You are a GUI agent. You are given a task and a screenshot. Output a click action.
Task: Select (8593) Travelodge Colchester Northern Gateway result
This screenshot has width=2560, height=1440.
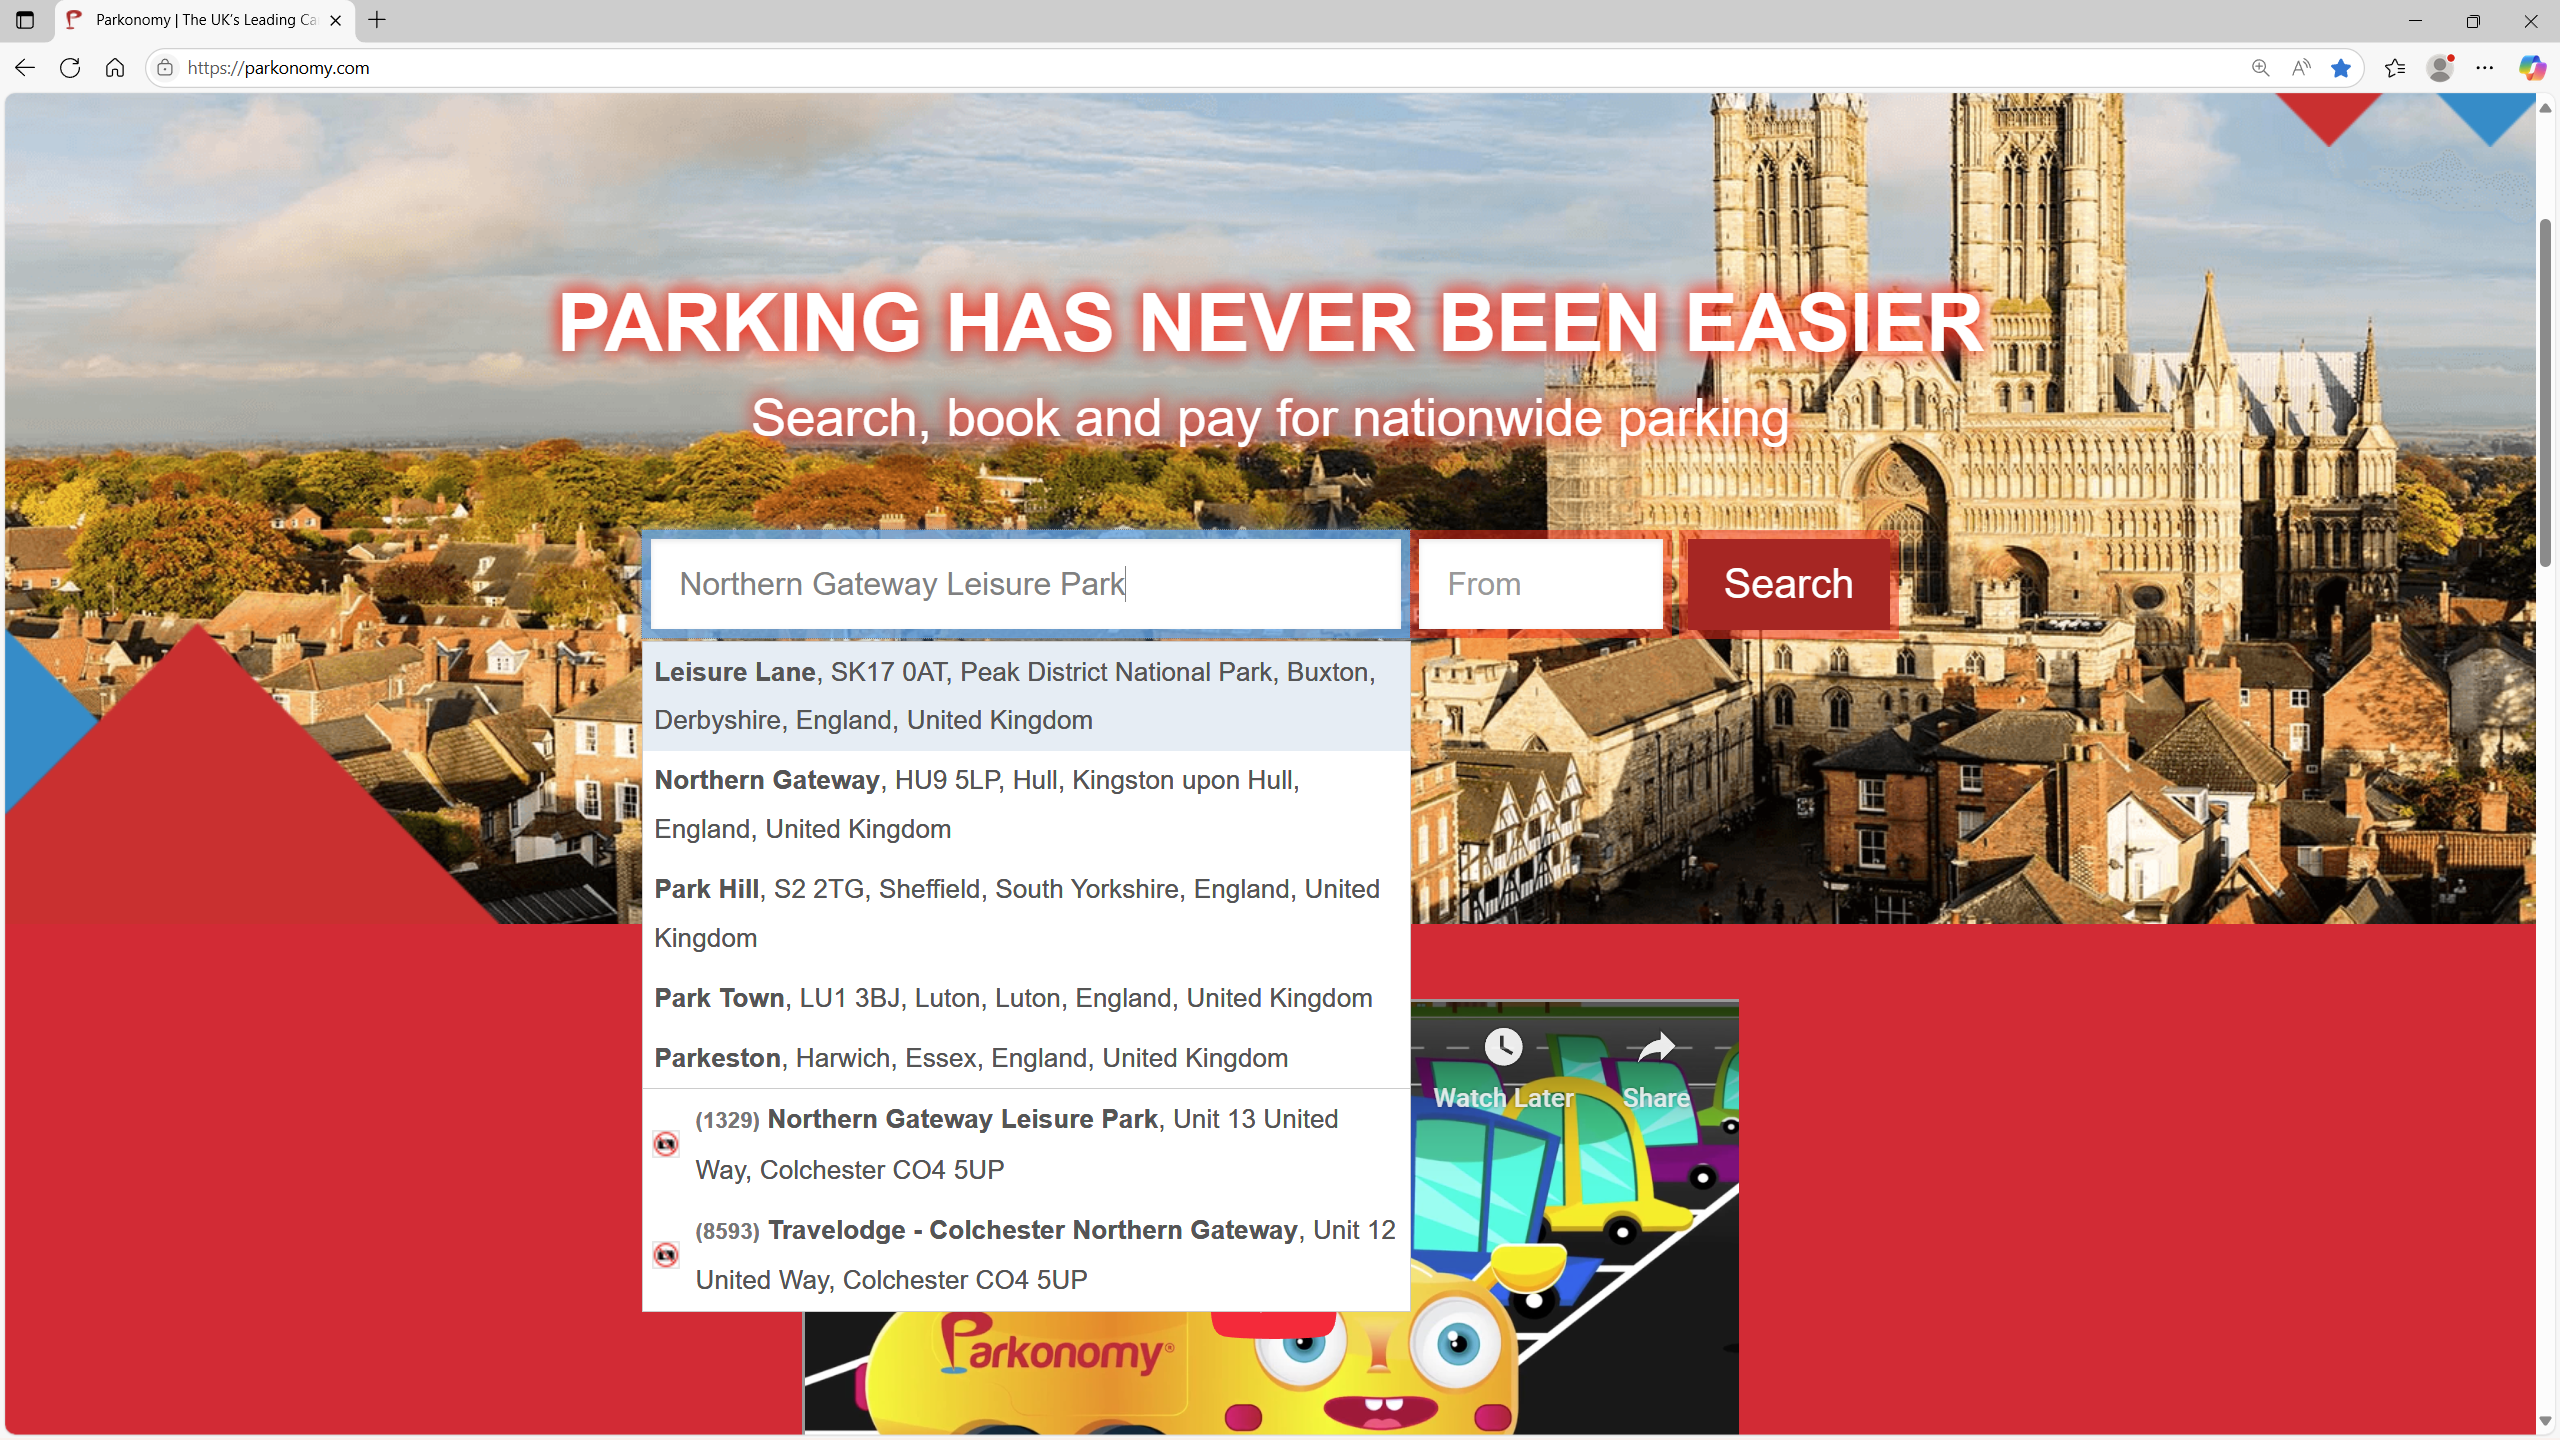click(1025, 1255)
